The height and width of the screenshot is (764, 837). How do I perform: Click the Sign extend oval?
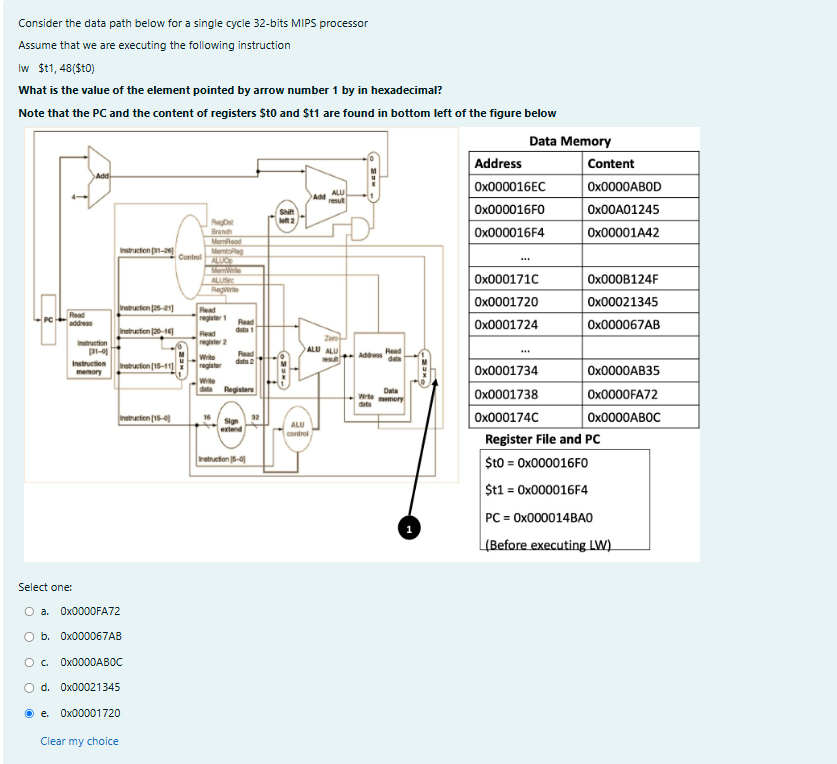click(x=233, y=422)
